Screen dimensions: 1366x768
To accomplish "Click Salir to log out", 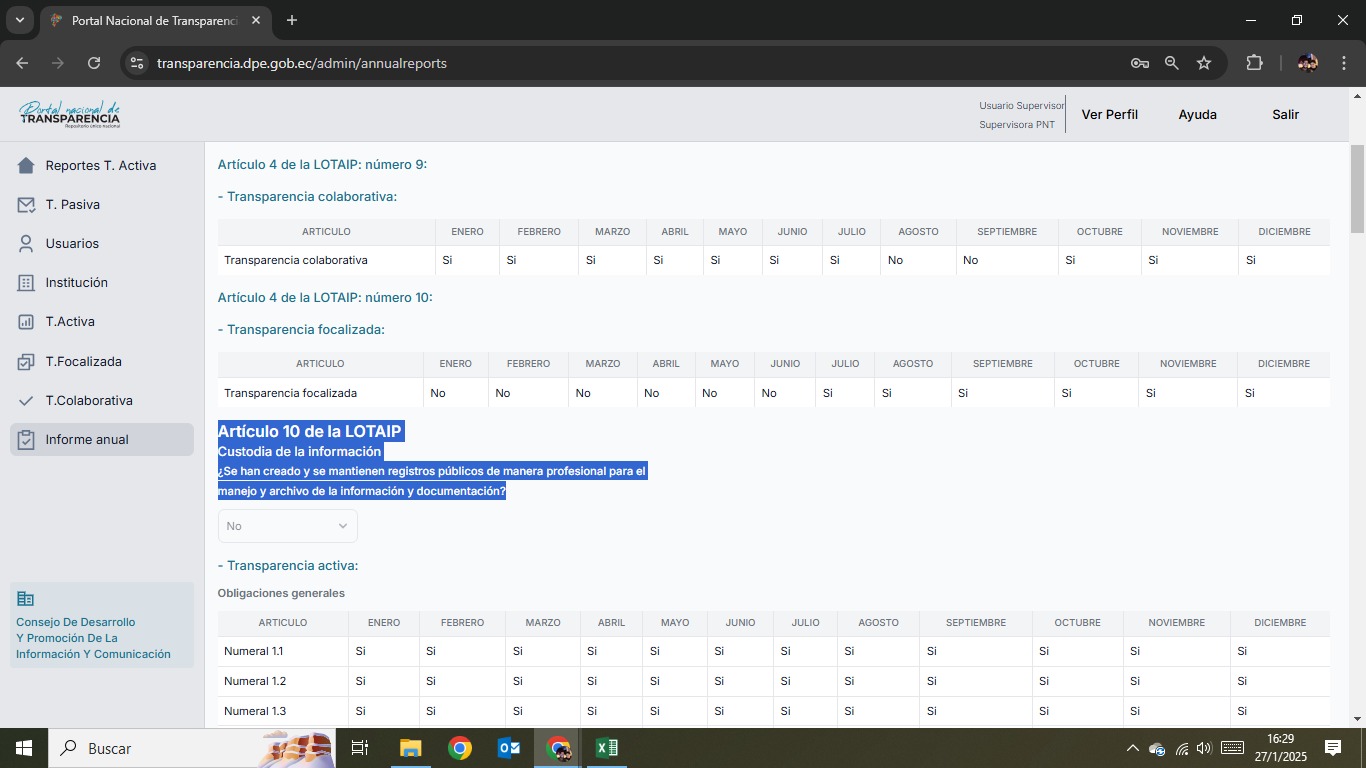I will coord(1285,115).
